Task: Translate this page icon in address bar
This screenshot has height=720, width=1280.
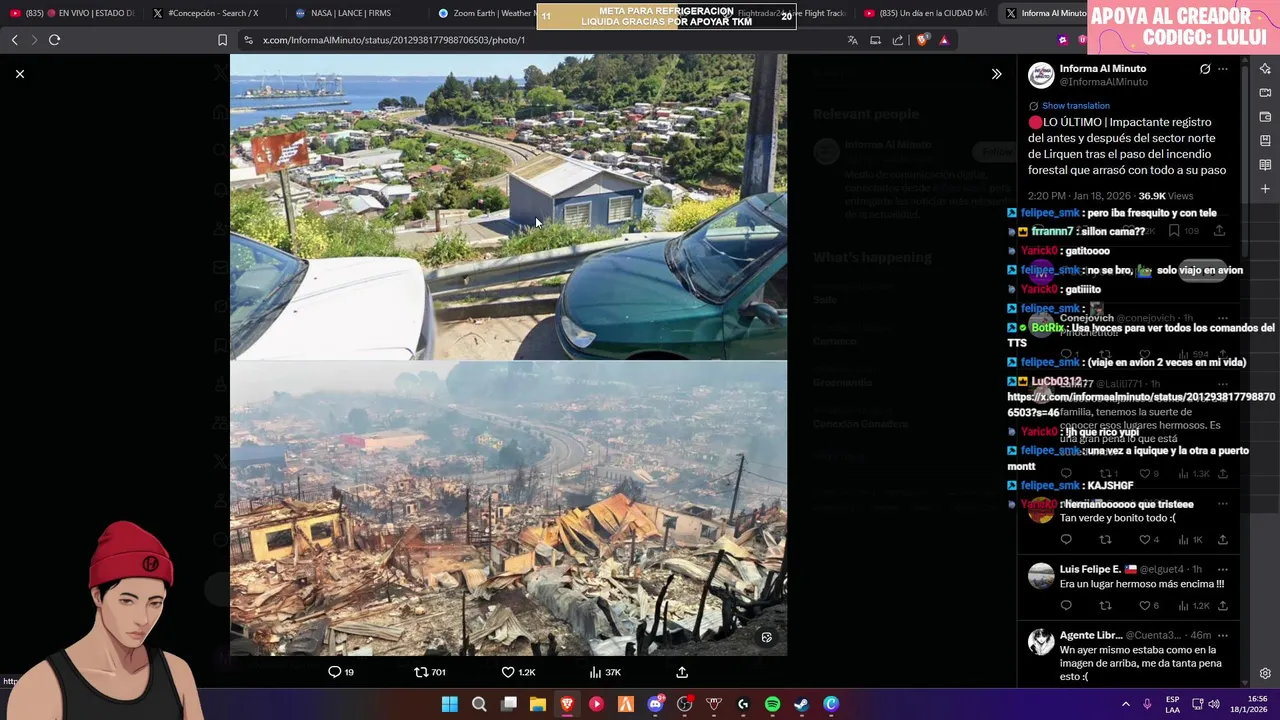Action: coord(852,40)
